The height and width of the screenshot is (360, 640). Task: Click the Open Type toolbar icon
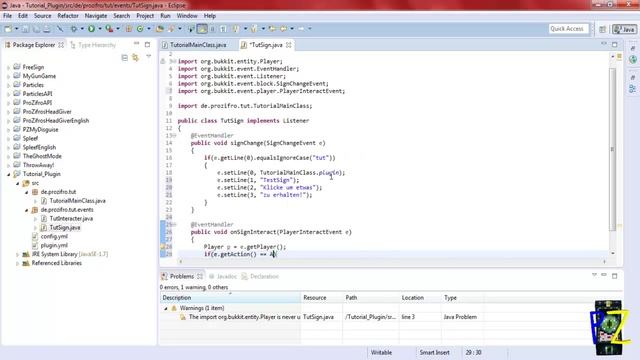(x=160, y=29)
